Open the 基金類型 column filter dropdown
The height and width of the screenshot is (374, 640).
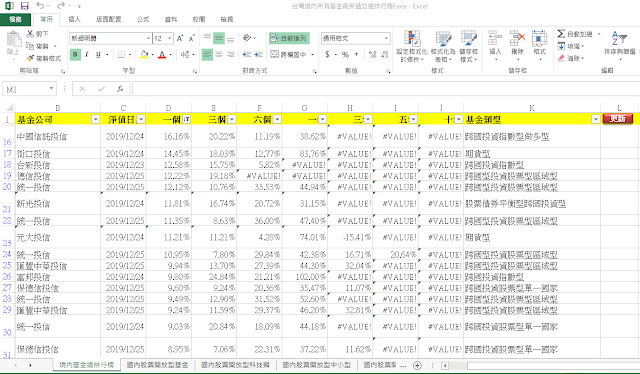(x=596, y=119)
